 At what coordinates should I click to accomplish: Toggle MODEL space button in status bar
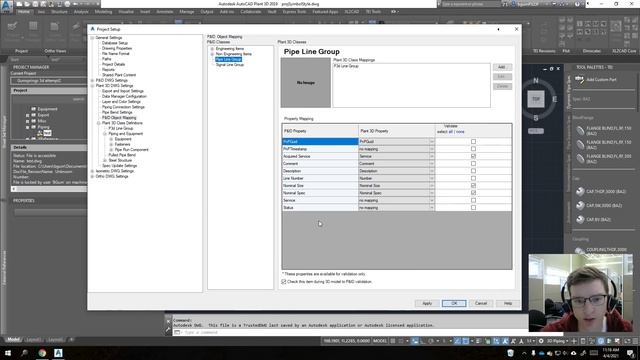pos(380,341)
